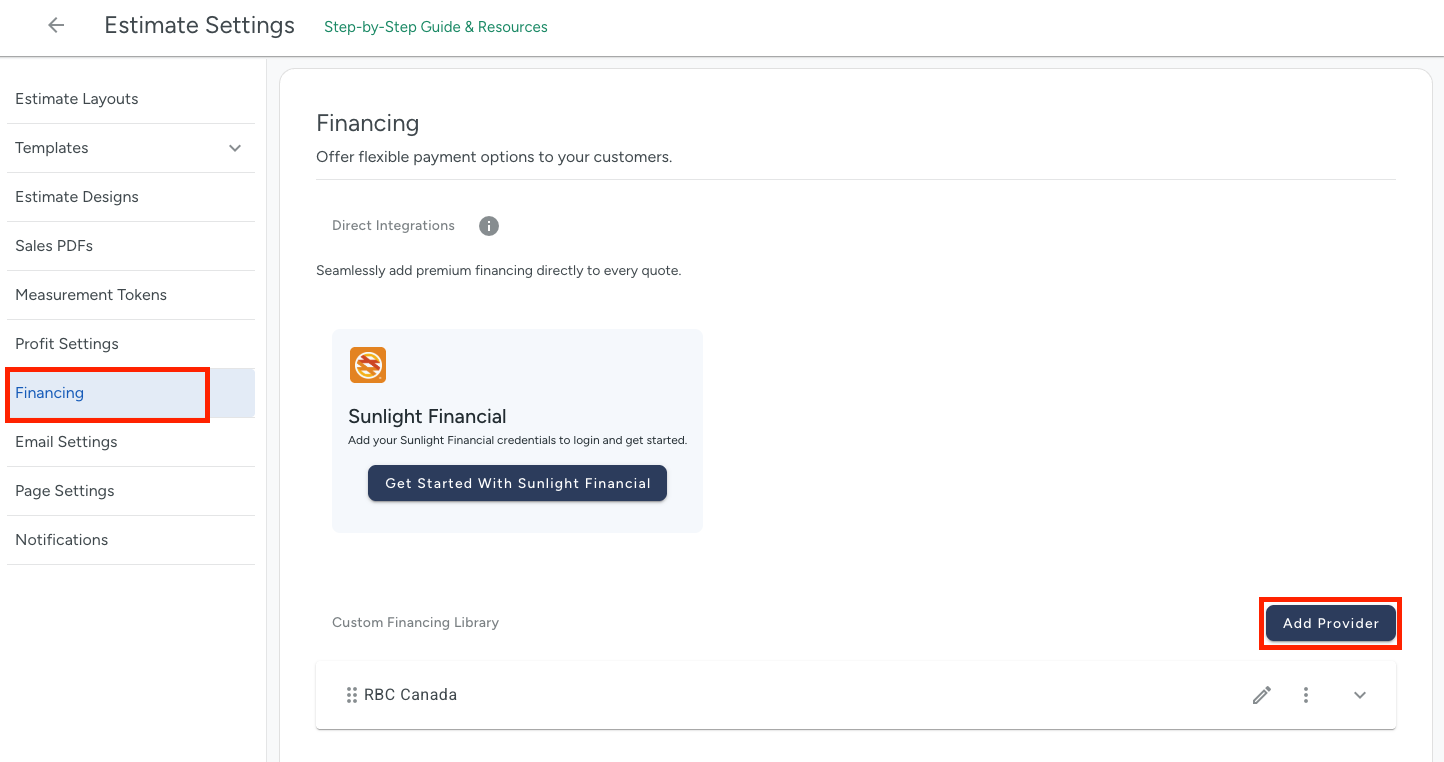This screenshot has height=762, width=1444.
Task: Select the Financing sidebar item
Action: pyautogui.click(x=50, y=393)
